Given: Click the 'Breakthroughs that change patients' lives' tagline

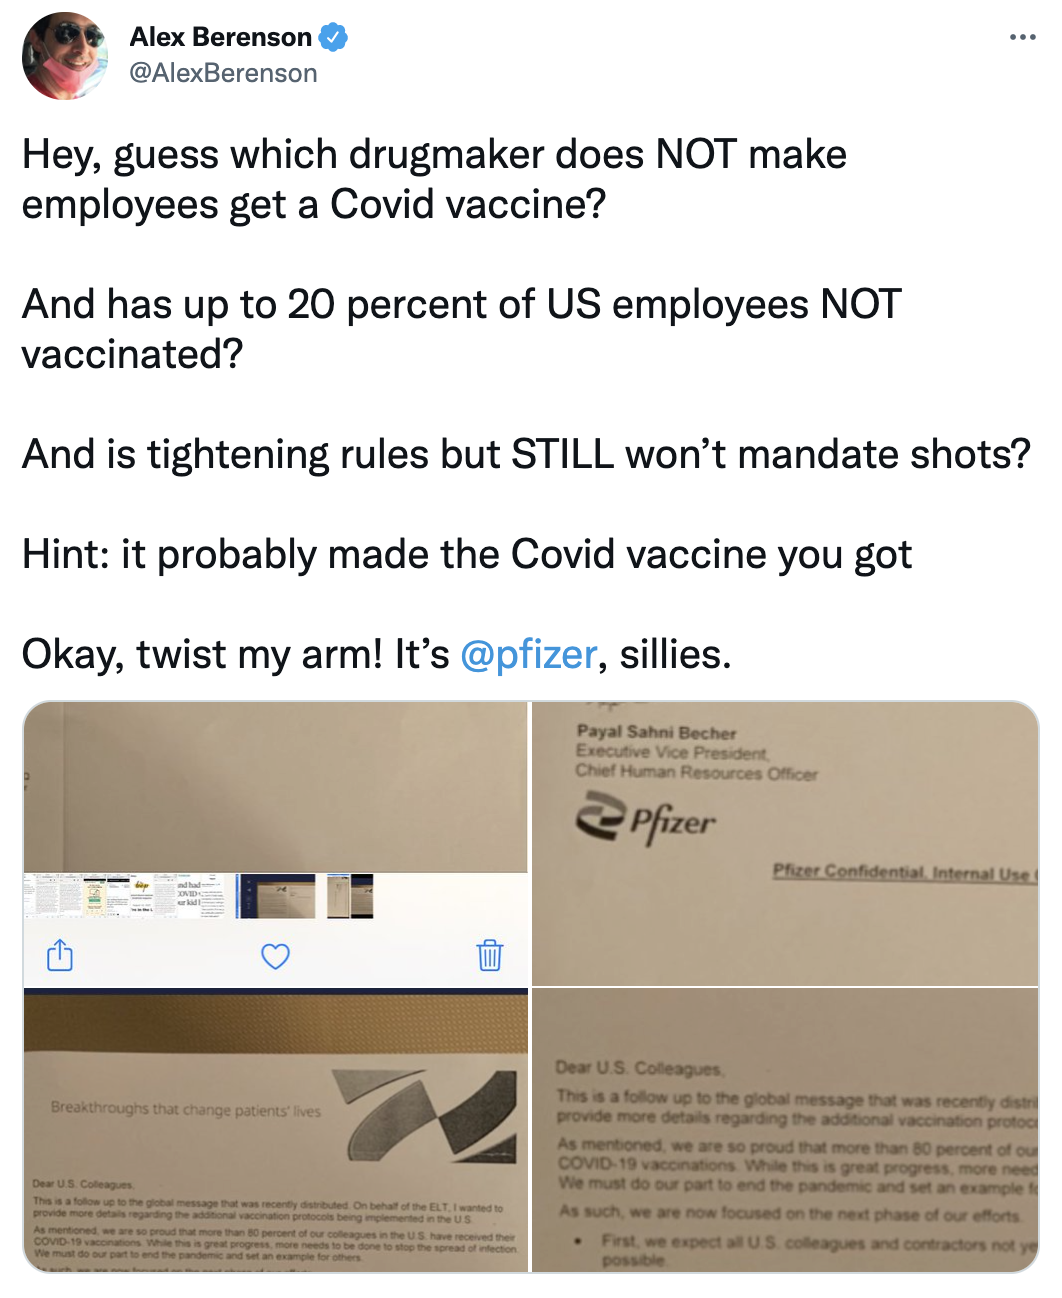Looking at the screenshot, I should coord(186,1109).
